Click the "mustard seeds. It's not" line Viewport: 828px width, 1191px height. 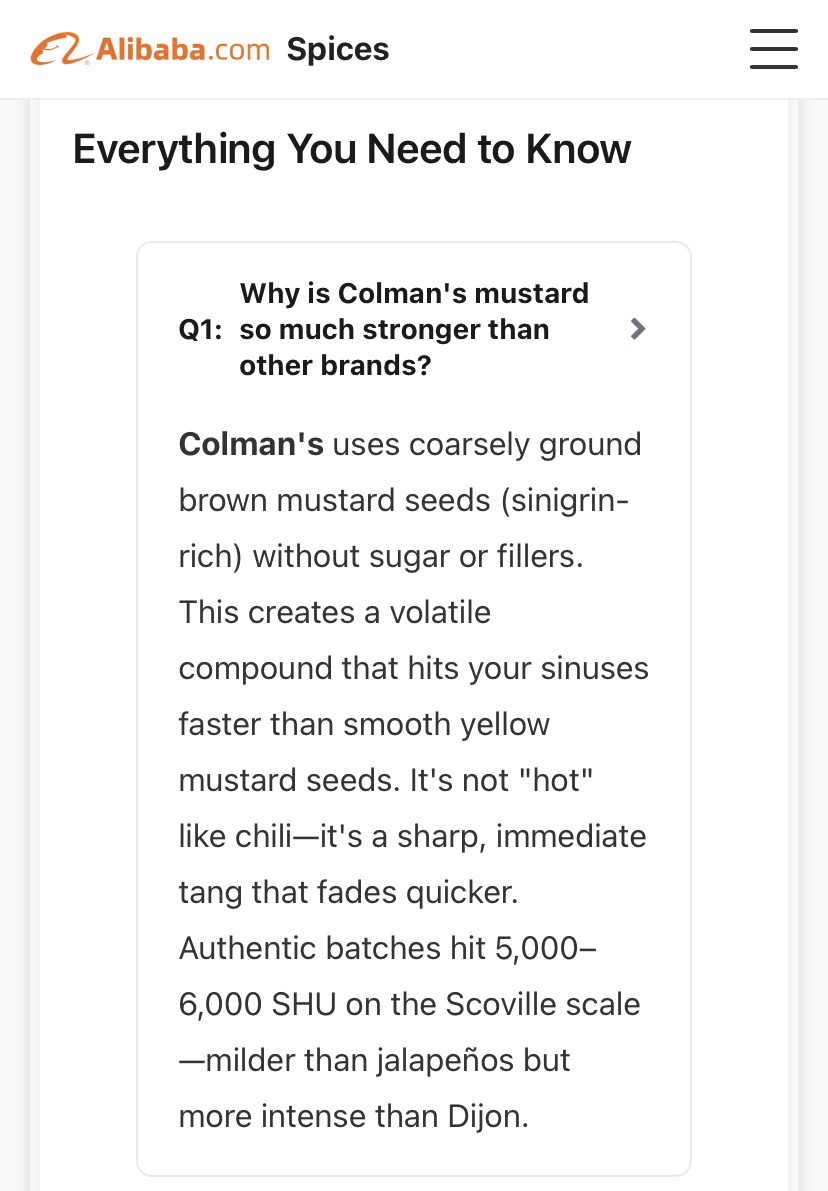tap(386, 780)
